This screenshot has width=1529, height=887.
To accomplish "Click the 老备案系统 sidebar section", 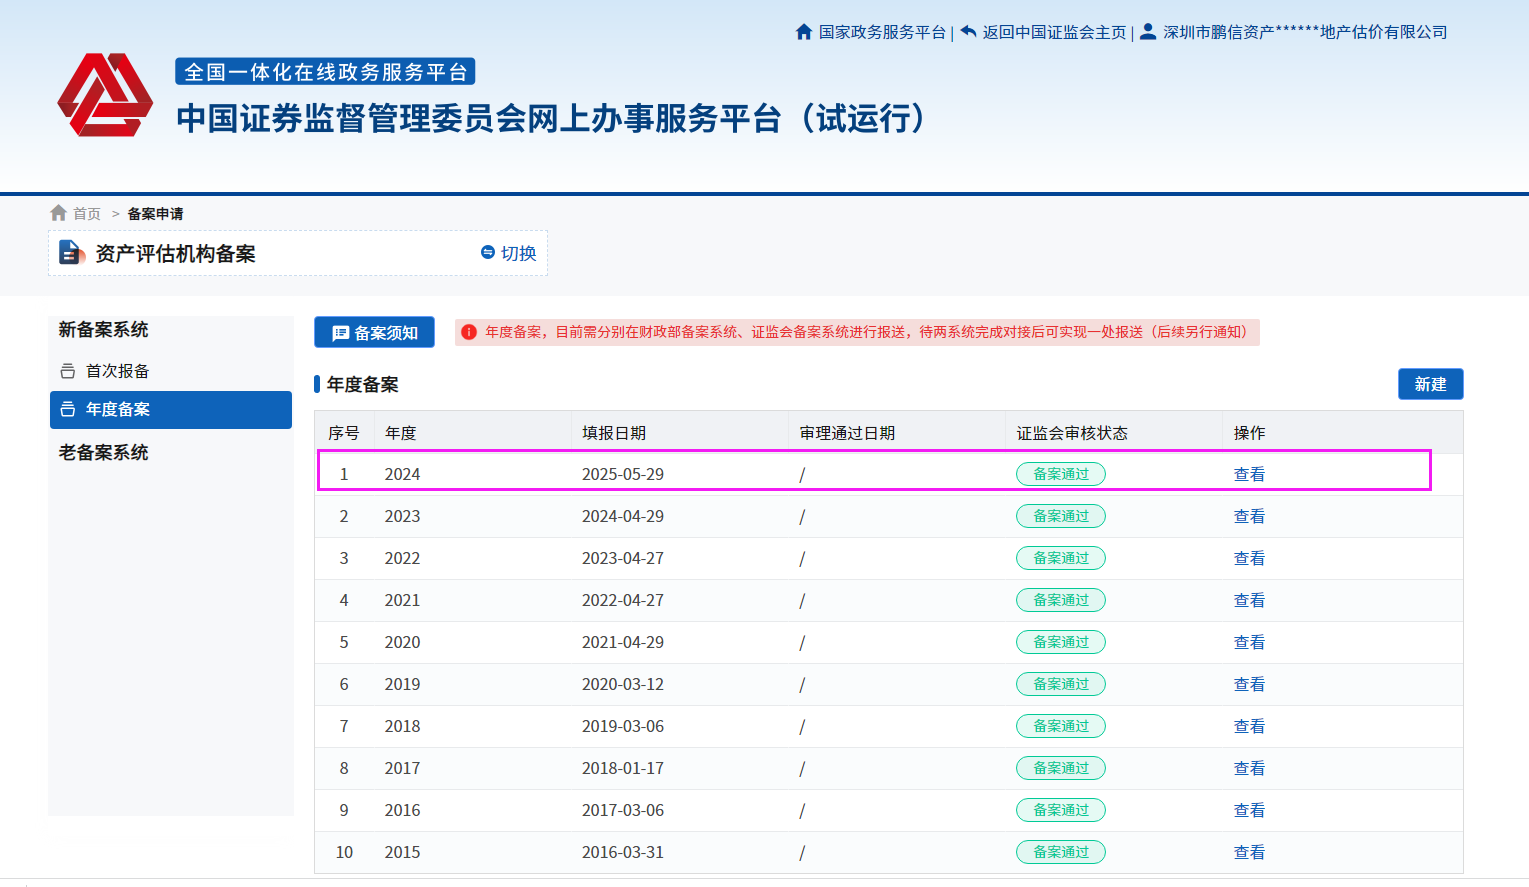I will click(103, 453).
